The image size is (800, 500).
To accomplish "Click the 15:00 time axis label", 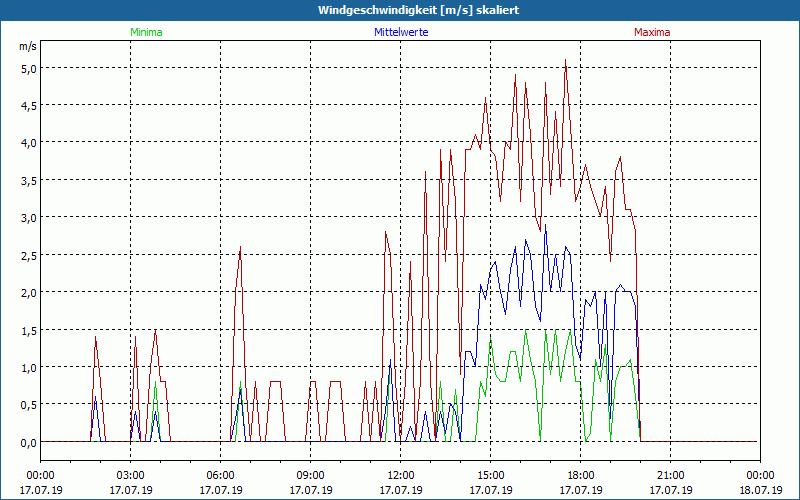I will point(491,476).
